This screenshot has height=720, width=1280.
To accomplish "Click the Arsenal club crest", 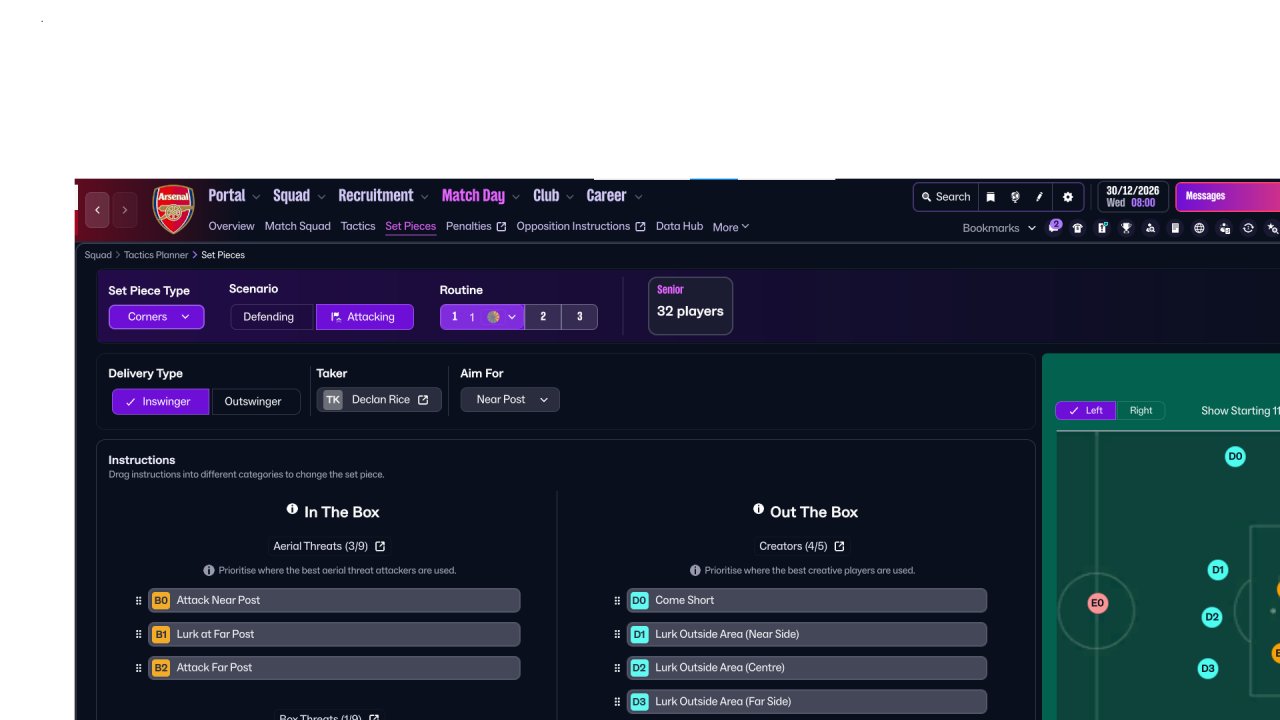I will click(x=173, y=208).
